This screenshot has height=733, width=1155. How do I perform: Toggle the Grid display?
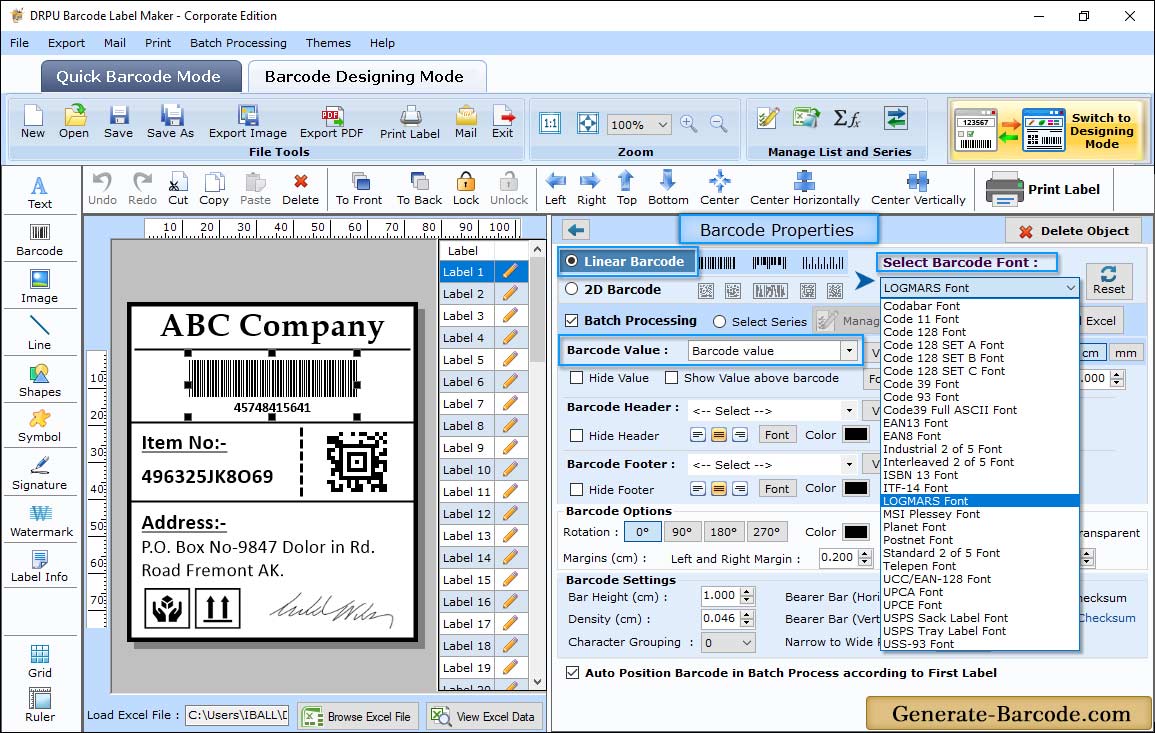[40, 661]
